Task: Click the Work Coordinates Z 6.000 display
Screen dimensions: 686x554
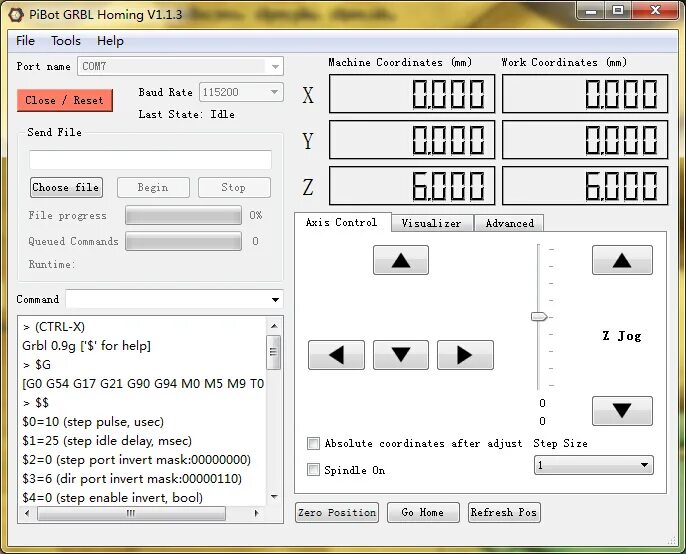Action: (x=585, y=186)
